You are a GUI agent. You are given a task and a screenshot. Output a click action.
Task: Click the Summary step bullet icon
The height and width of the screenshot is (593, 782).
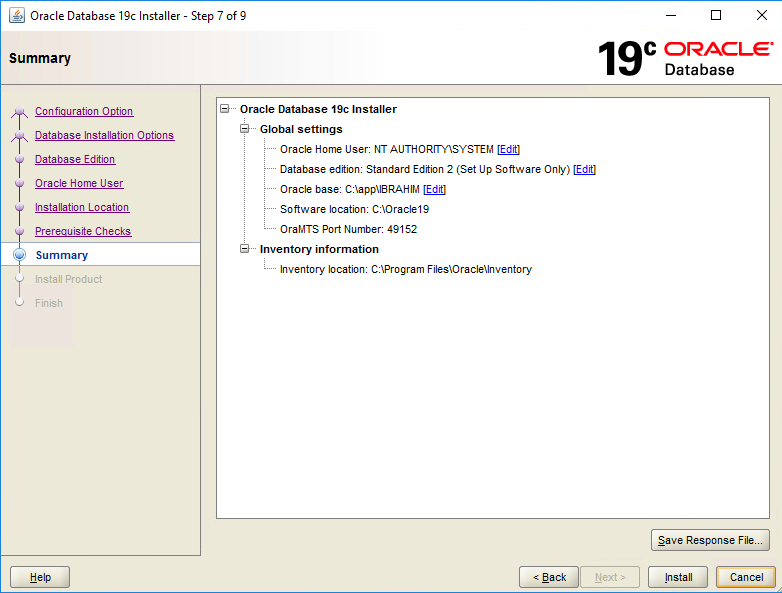pyautogui.click(x=19, y=254)
